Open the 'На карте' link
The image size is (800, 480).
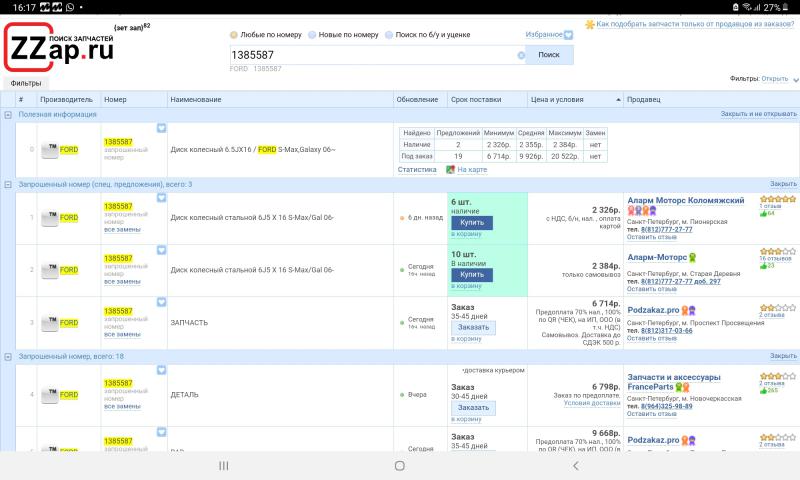472,169
